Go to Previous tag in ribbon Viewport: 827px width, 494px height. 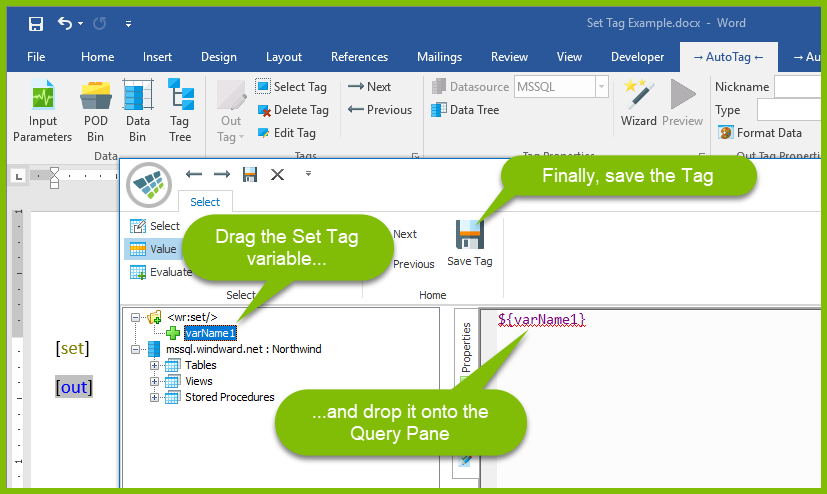pos(380,110)
